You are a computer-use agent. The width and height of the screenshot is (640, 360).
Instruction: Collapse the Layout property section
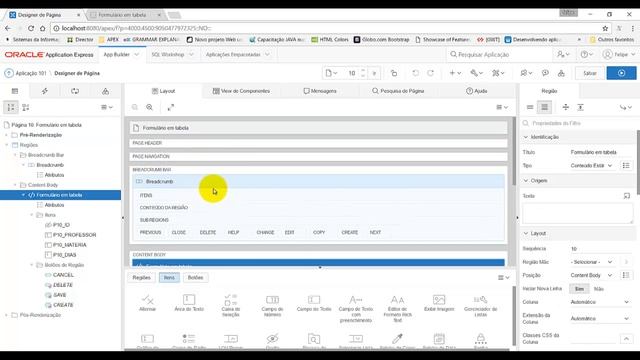click(526, 233)
